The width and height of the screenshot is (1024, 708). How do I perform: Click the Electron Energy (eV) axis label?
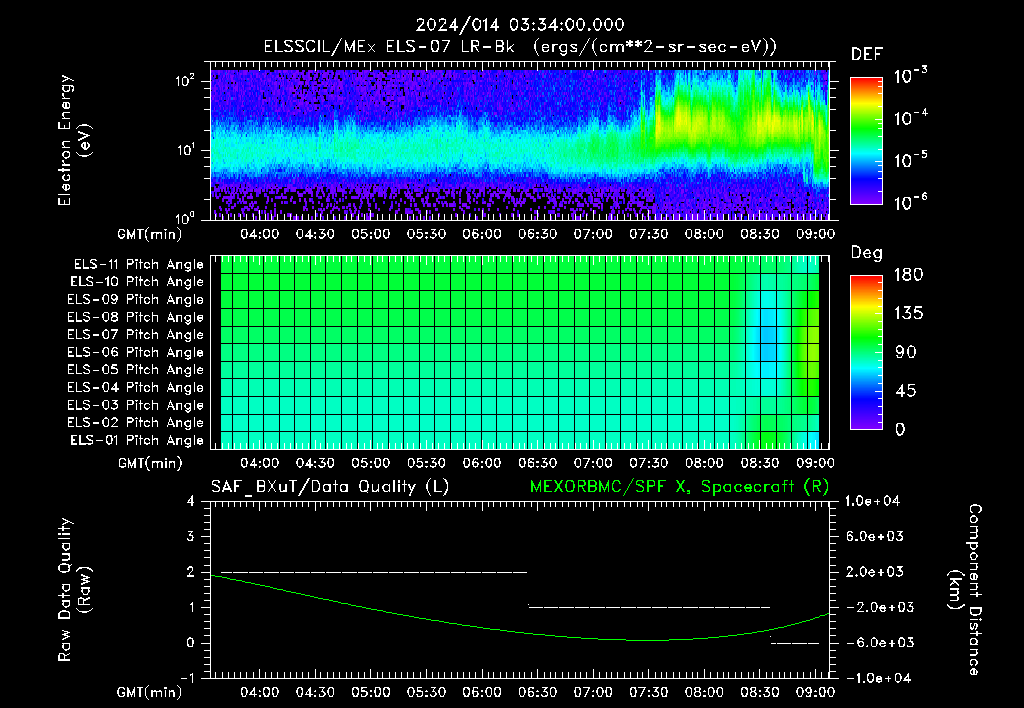[74, 140]
